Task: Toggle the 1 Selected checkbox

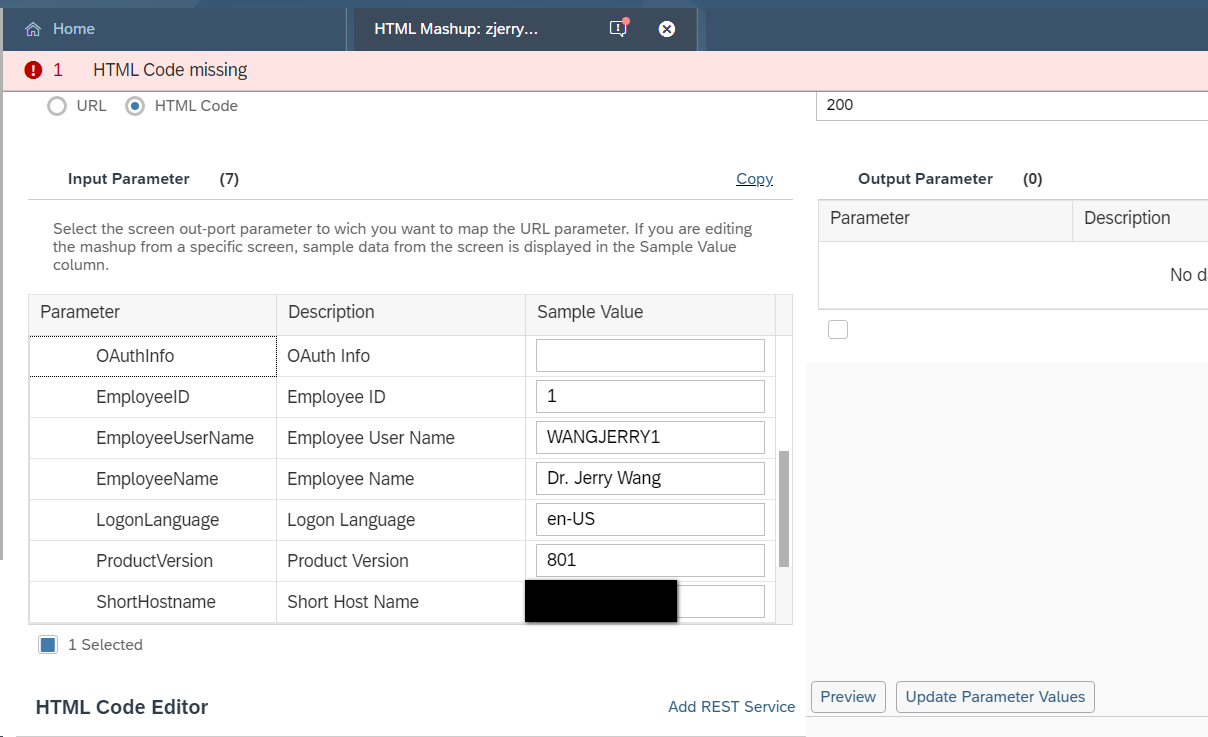Action: (x=48, y=645)
